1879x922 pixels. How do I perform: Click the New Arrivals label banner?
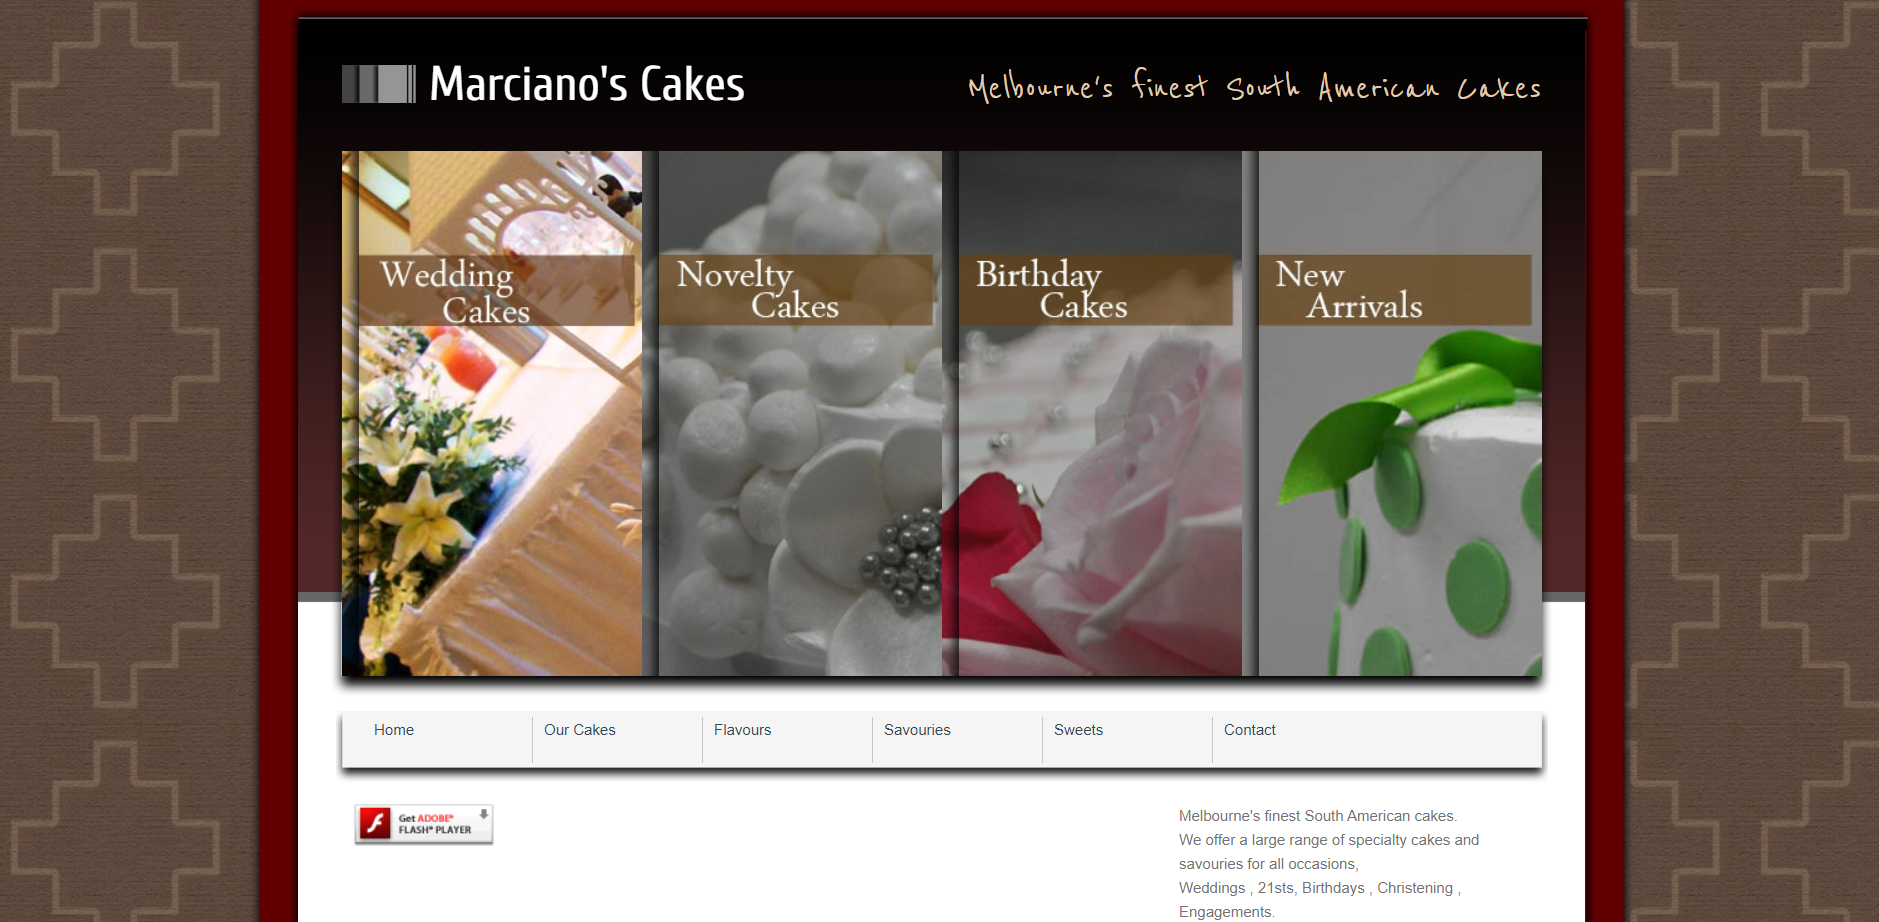[1395, 290]
